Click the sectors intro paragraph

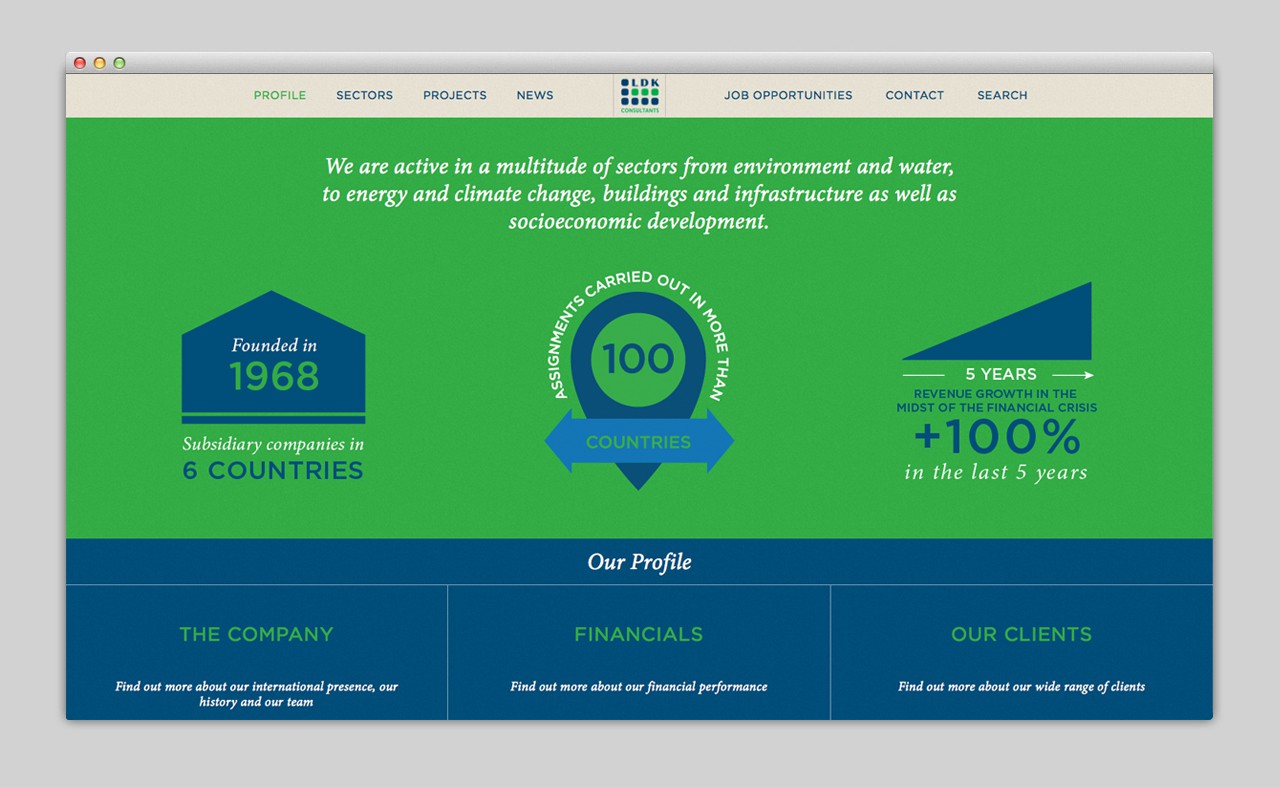pyautogui.click(x=639, y=193)
